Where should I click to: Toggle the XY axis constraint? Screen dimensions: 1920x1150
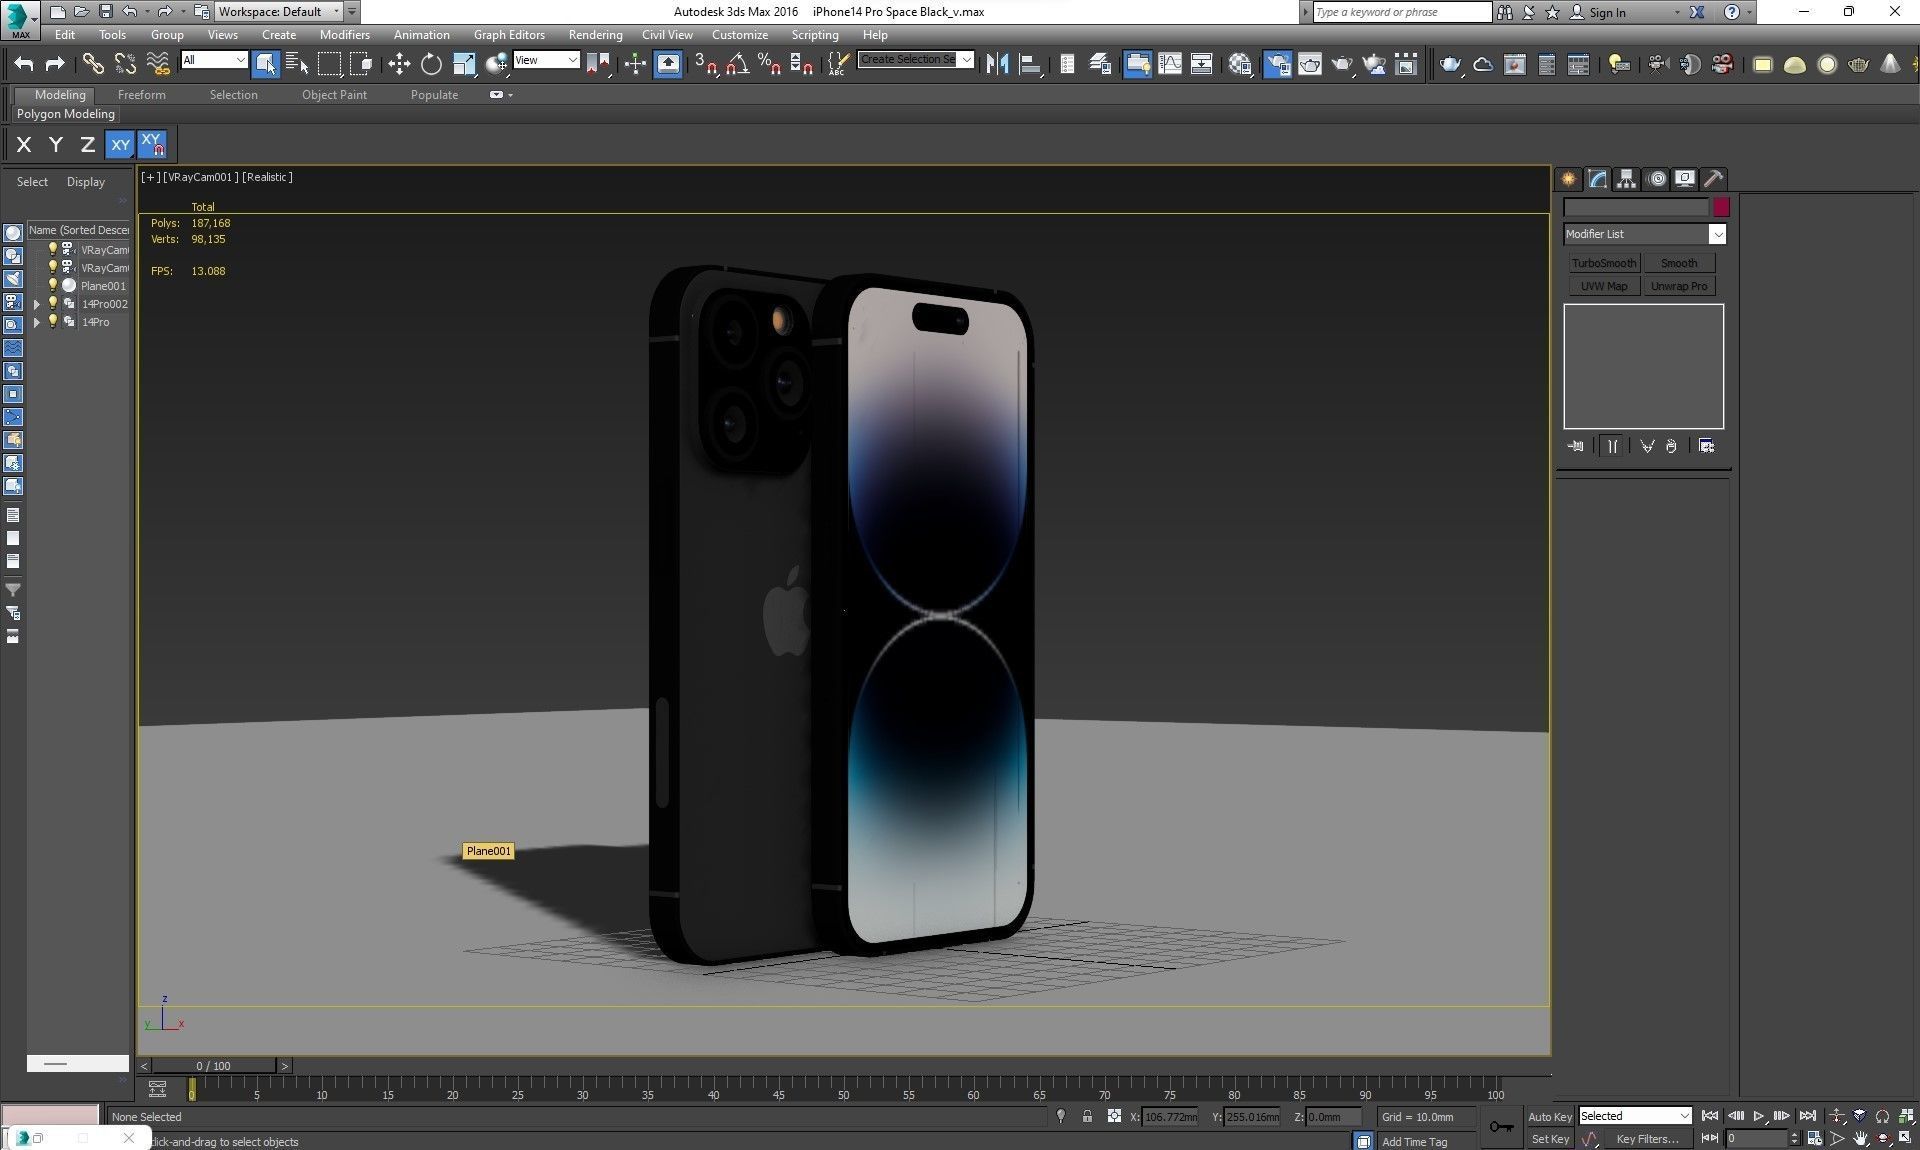(x=120, y=145)
